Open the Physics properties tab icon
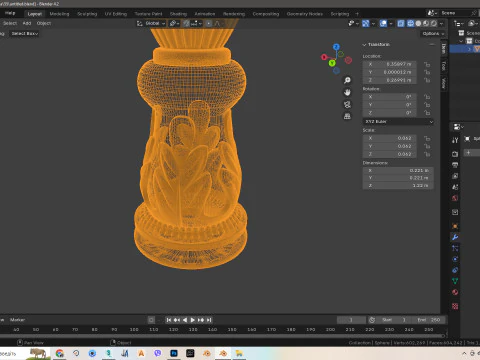 click(455, 259)
